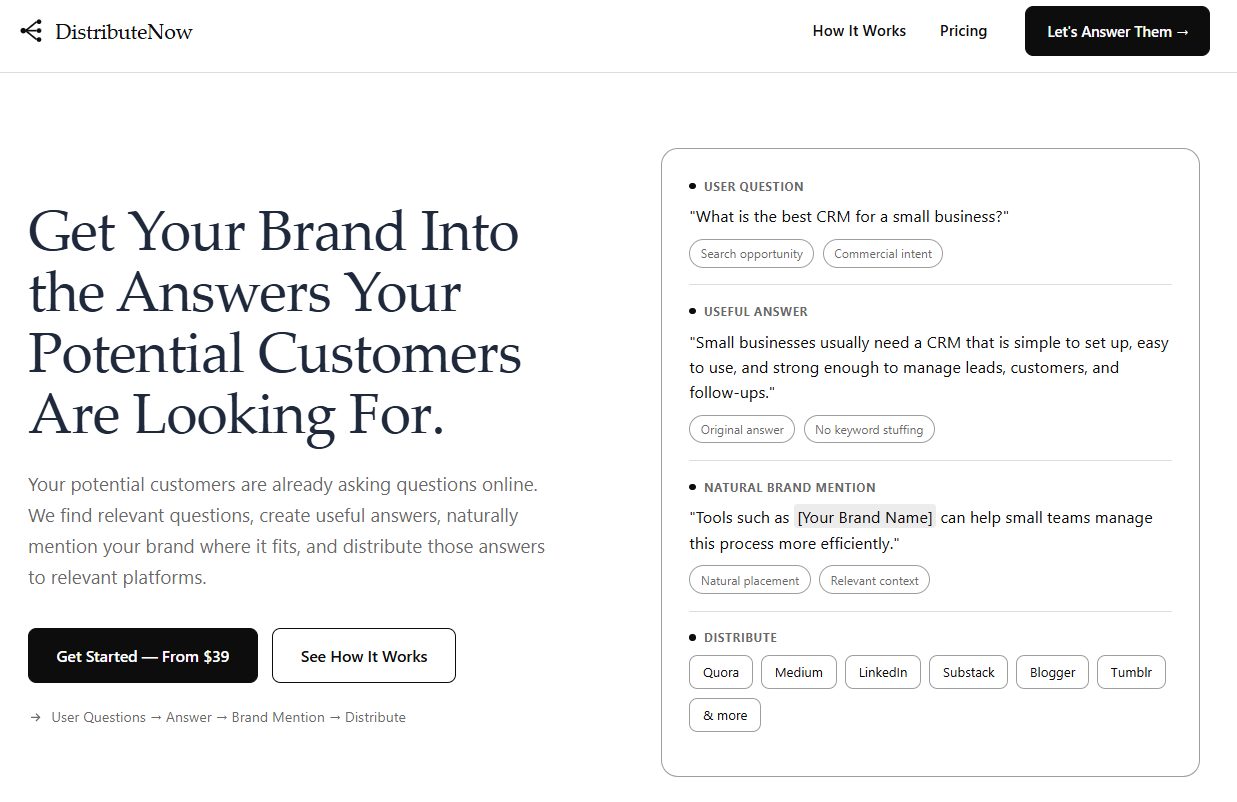Click the Original answer tag
This screenshot has height=802, width=1237.
[x=742, y=430]
